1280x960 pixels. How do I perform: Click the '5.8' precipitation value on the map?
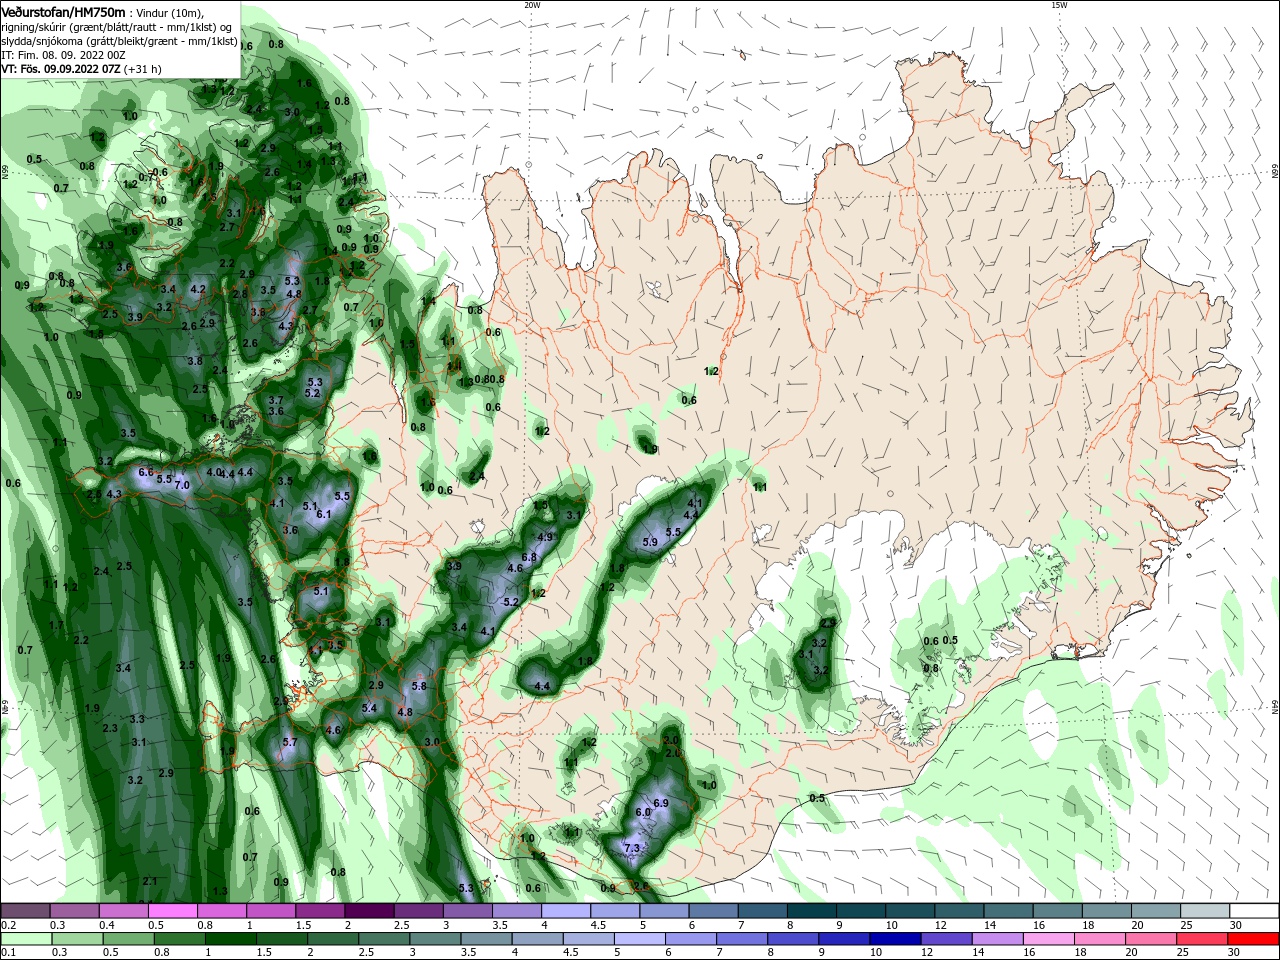[x=419, y=686]
